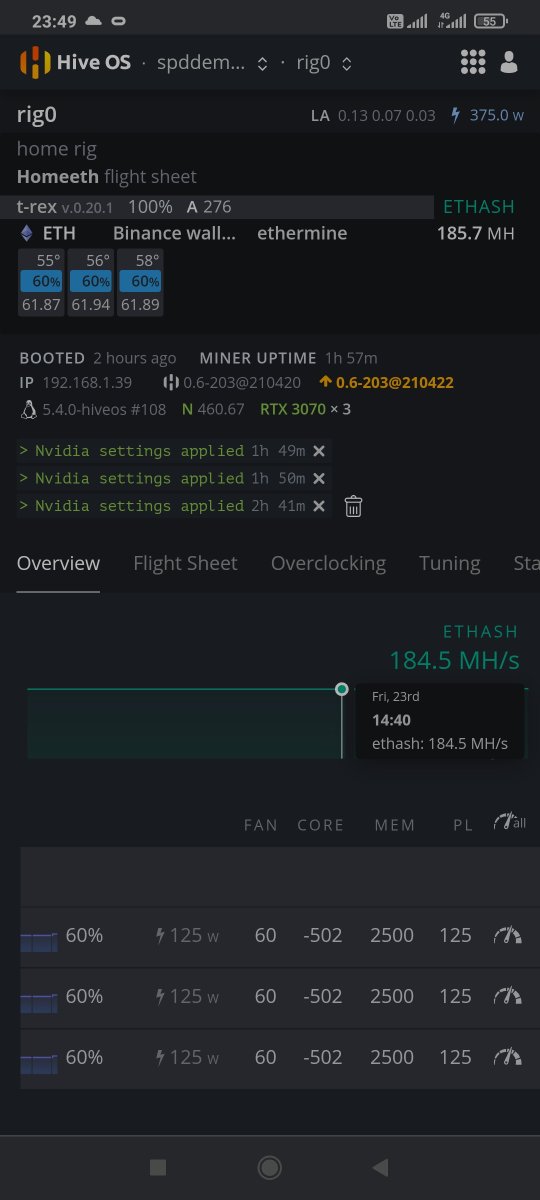This screenshot has width=540, height=1200.
Task: Open the apps grid menu icon
Action: (x=473, y=62)
